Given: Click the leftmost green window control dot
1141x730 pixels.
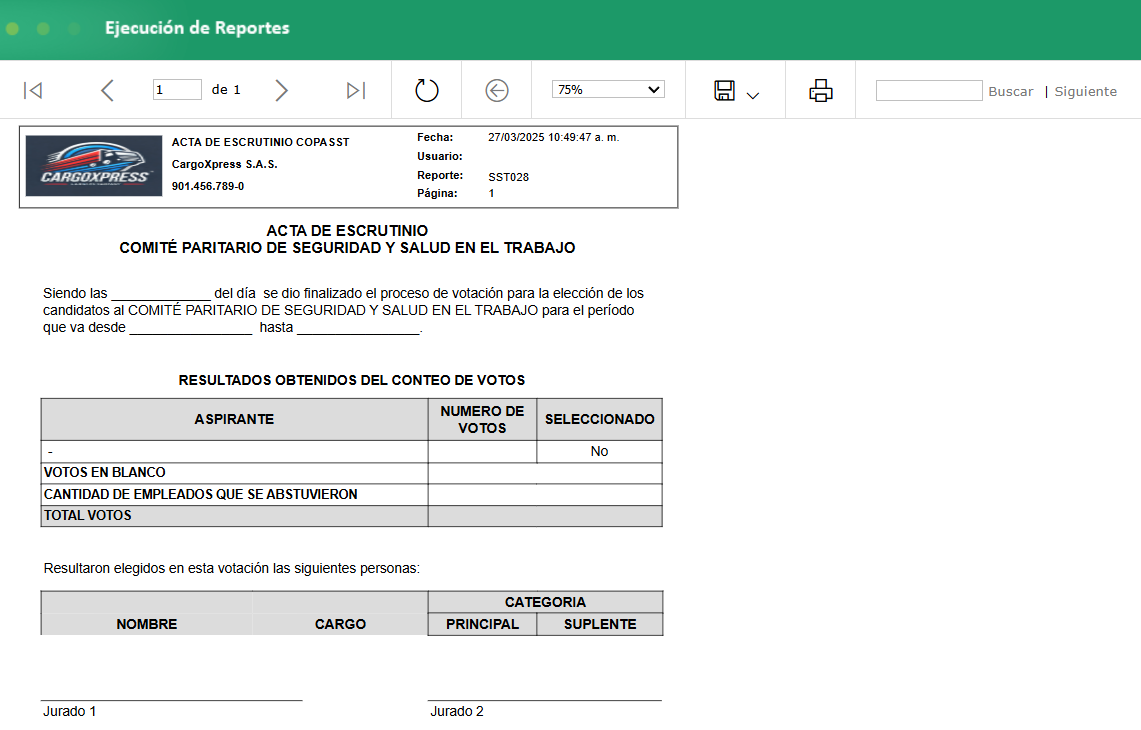Looking at the screenshot, I should 12,29.
